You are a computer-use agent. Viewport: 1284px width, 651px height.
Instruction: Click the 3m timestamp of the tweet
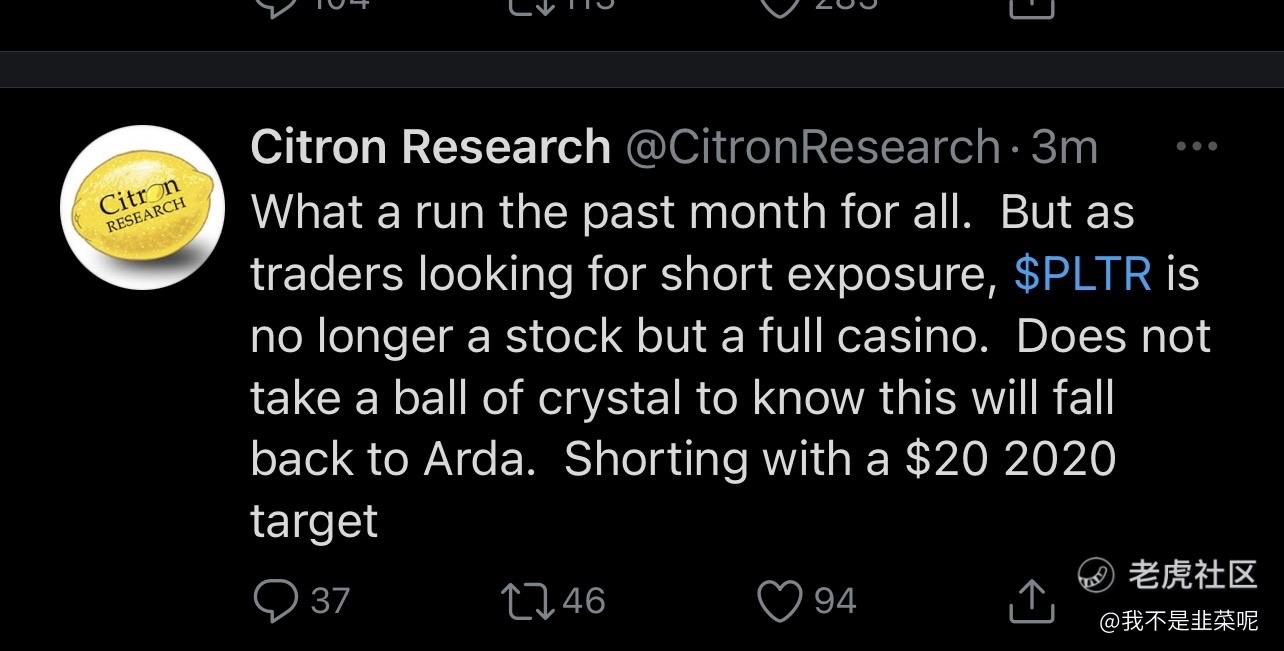(x=1064, y=147)
